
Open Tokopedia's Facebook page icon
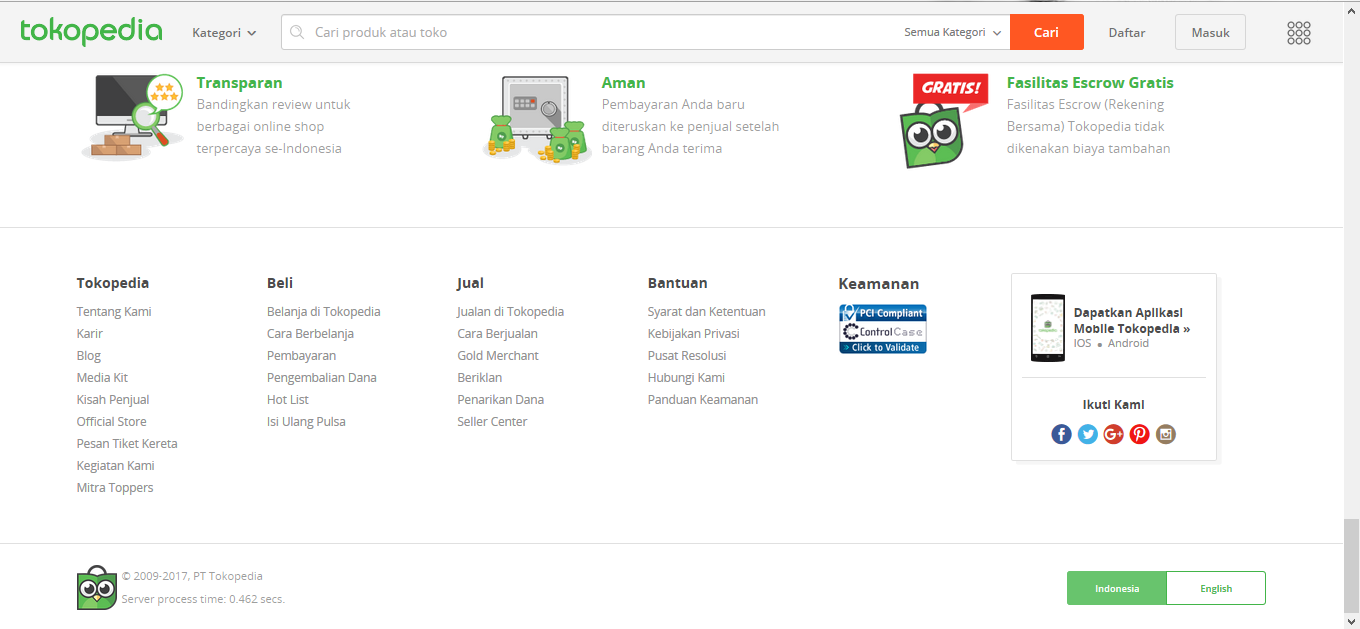1061,434
